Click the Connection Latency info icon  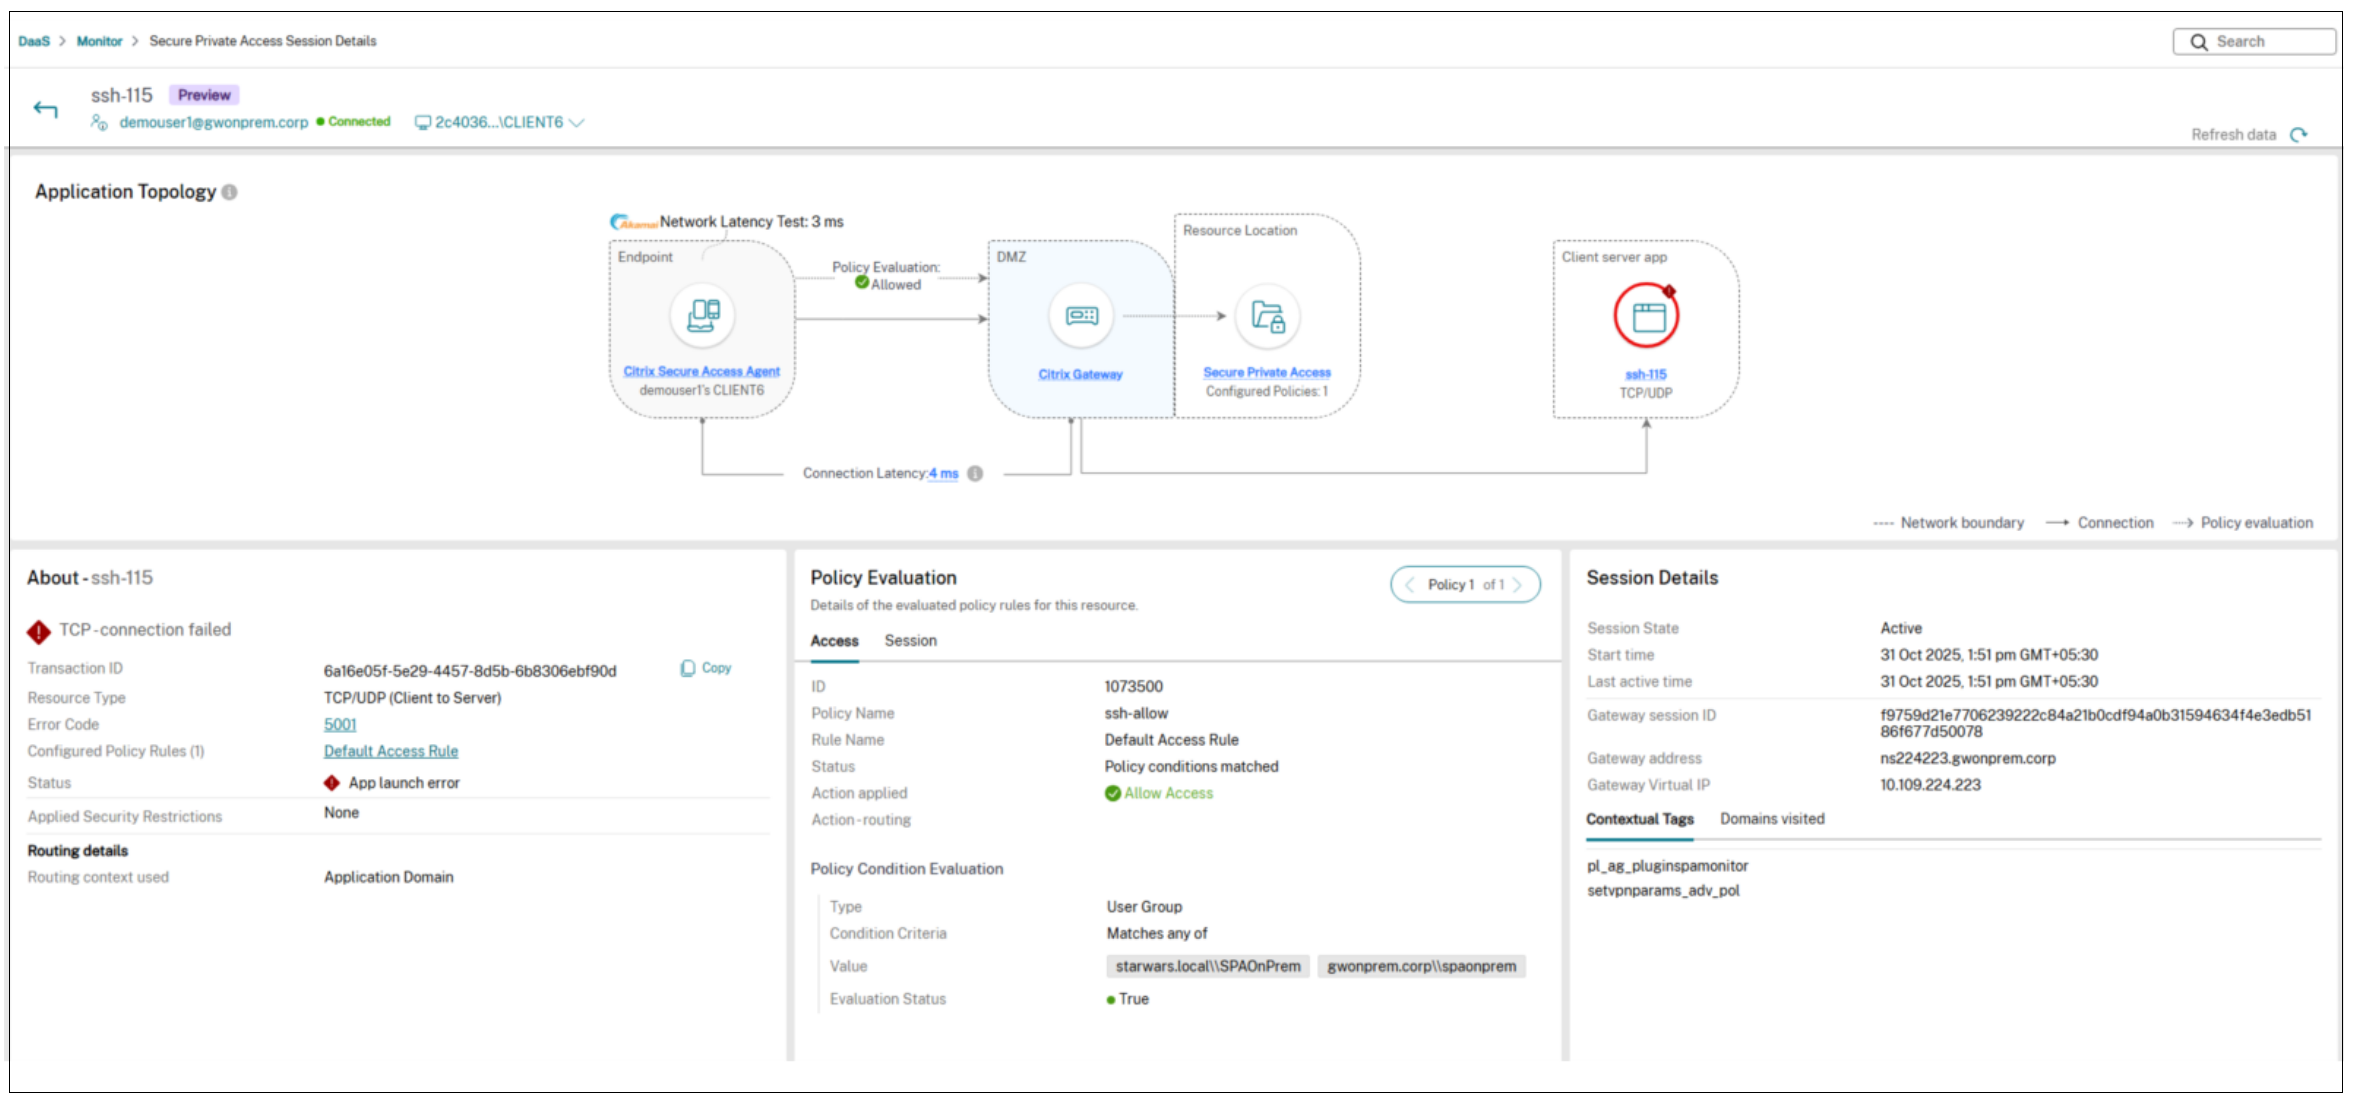975,474
